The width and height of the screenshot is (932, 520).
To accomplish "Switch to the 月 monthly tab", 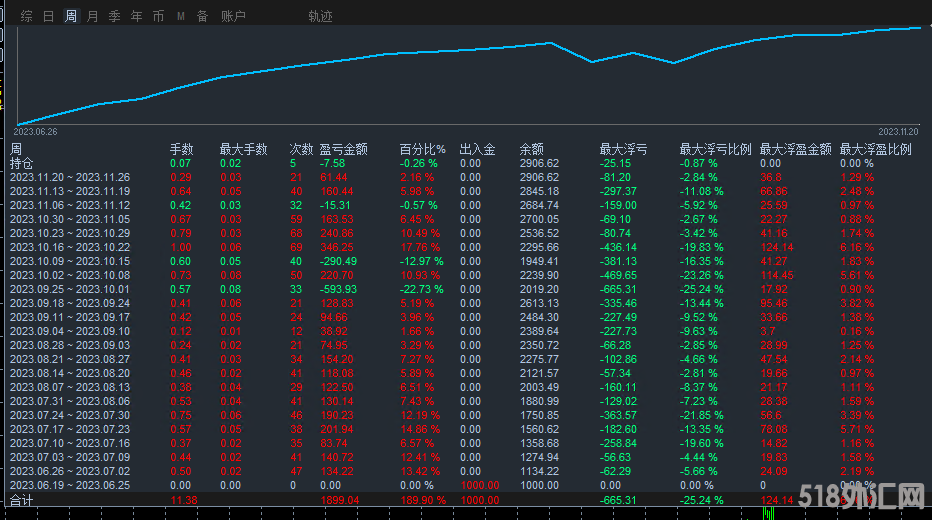I will click(x=93, y=16).
